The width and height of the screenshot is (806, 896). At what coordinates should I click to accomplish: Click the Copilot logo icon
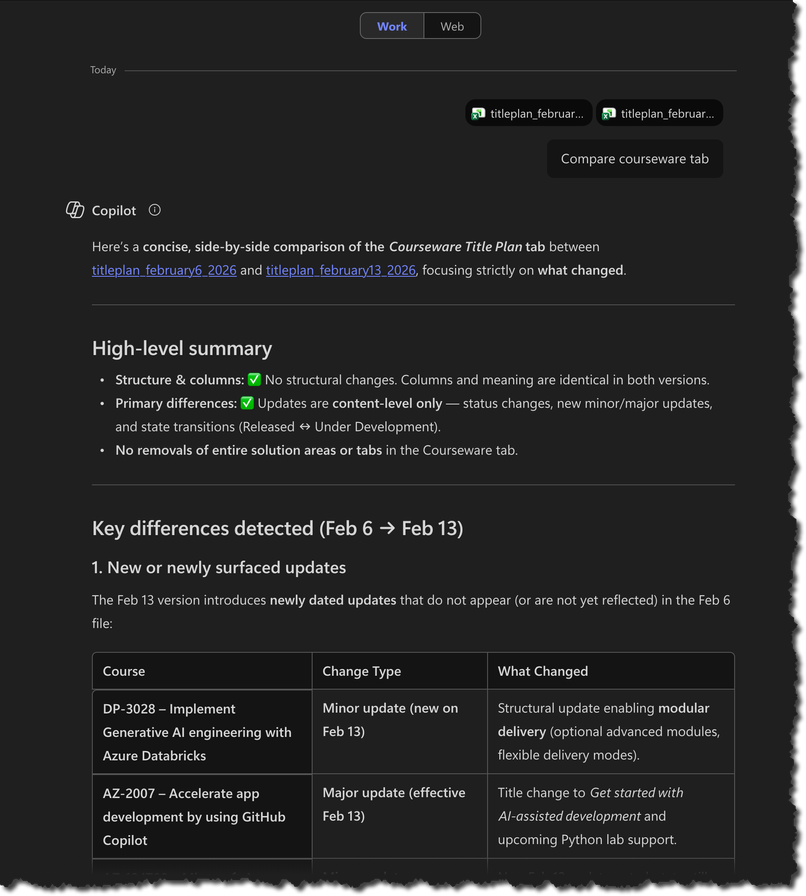tap(75, 210)
